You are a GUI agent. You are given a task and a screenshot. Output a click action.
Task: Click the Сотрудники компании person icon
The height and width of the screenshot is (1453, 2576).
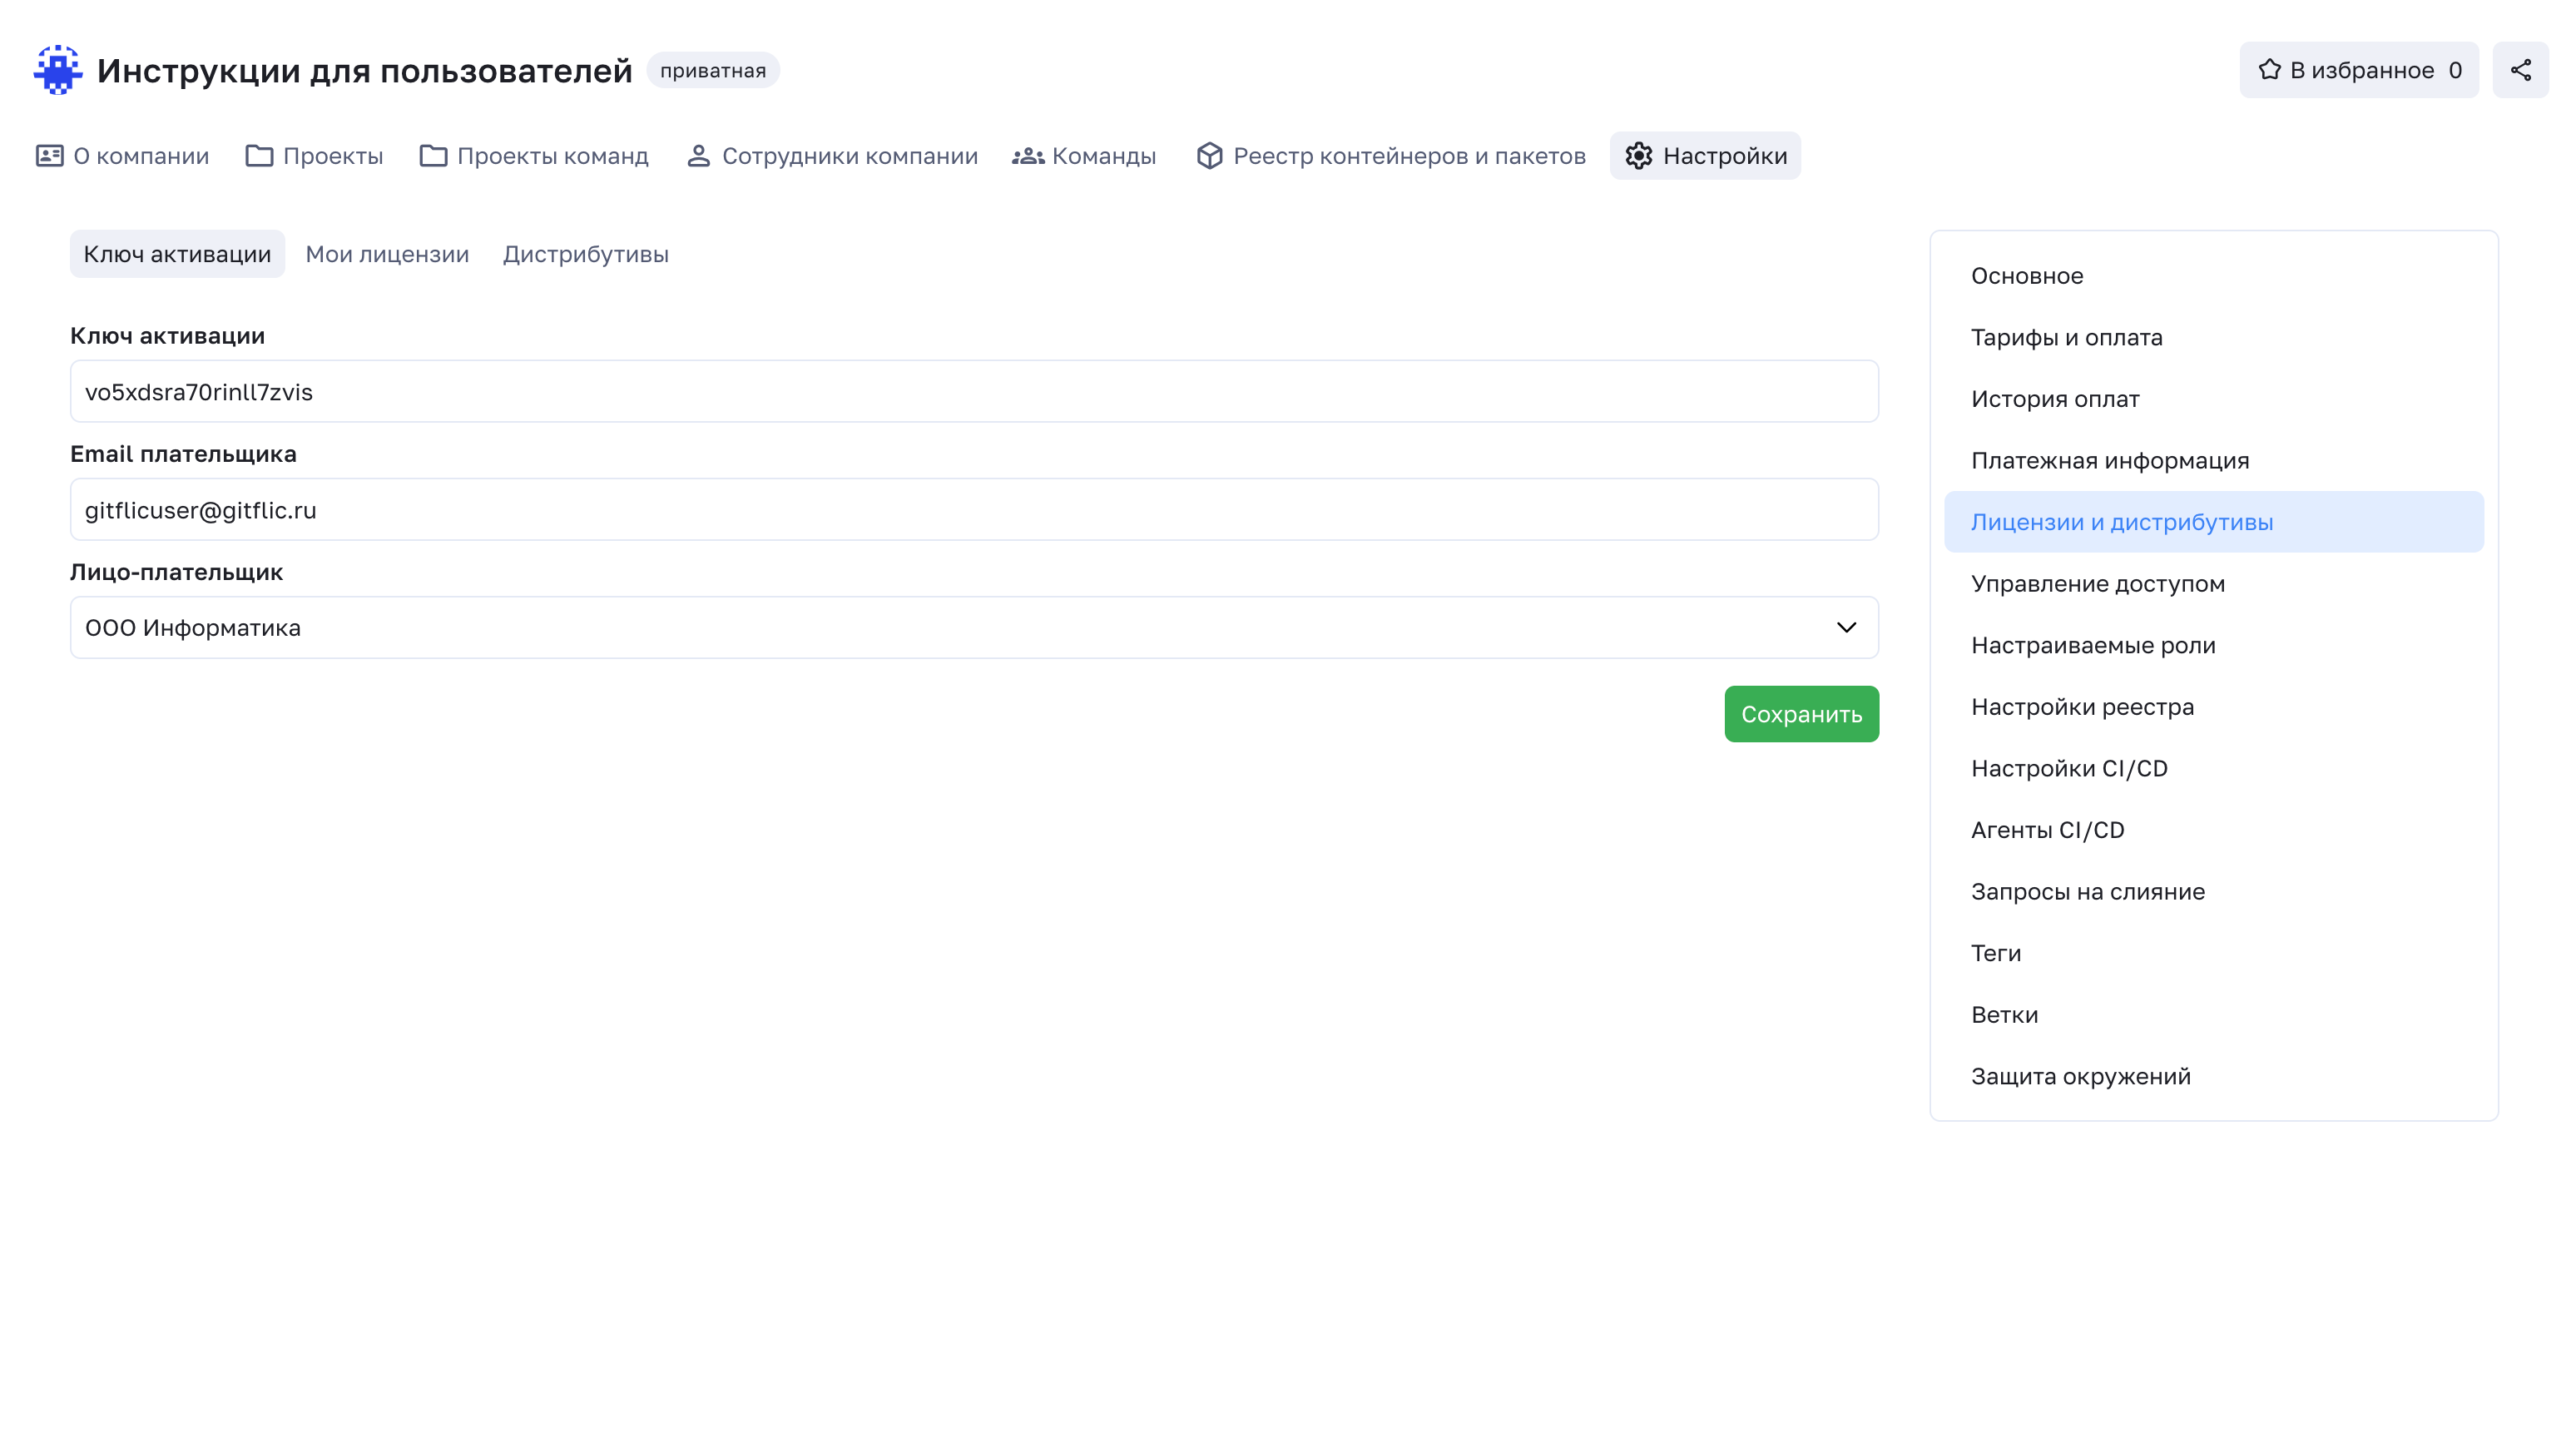click(x=698, y=156)
